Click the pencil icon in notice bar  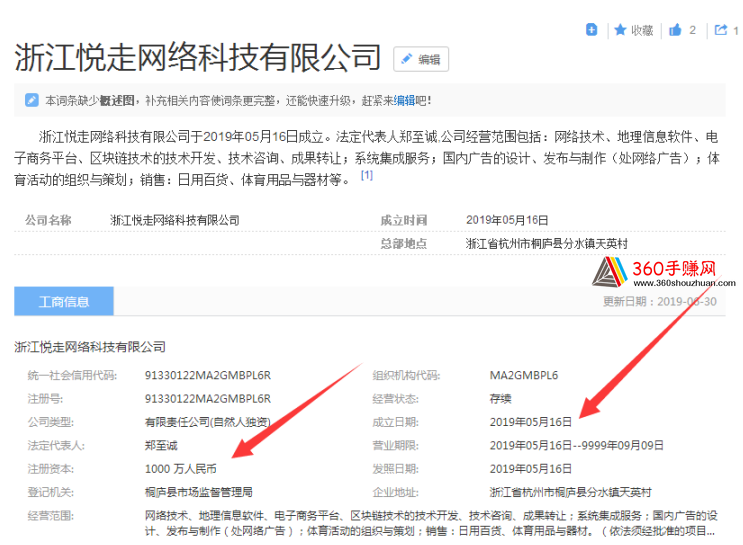coord(32,100)
